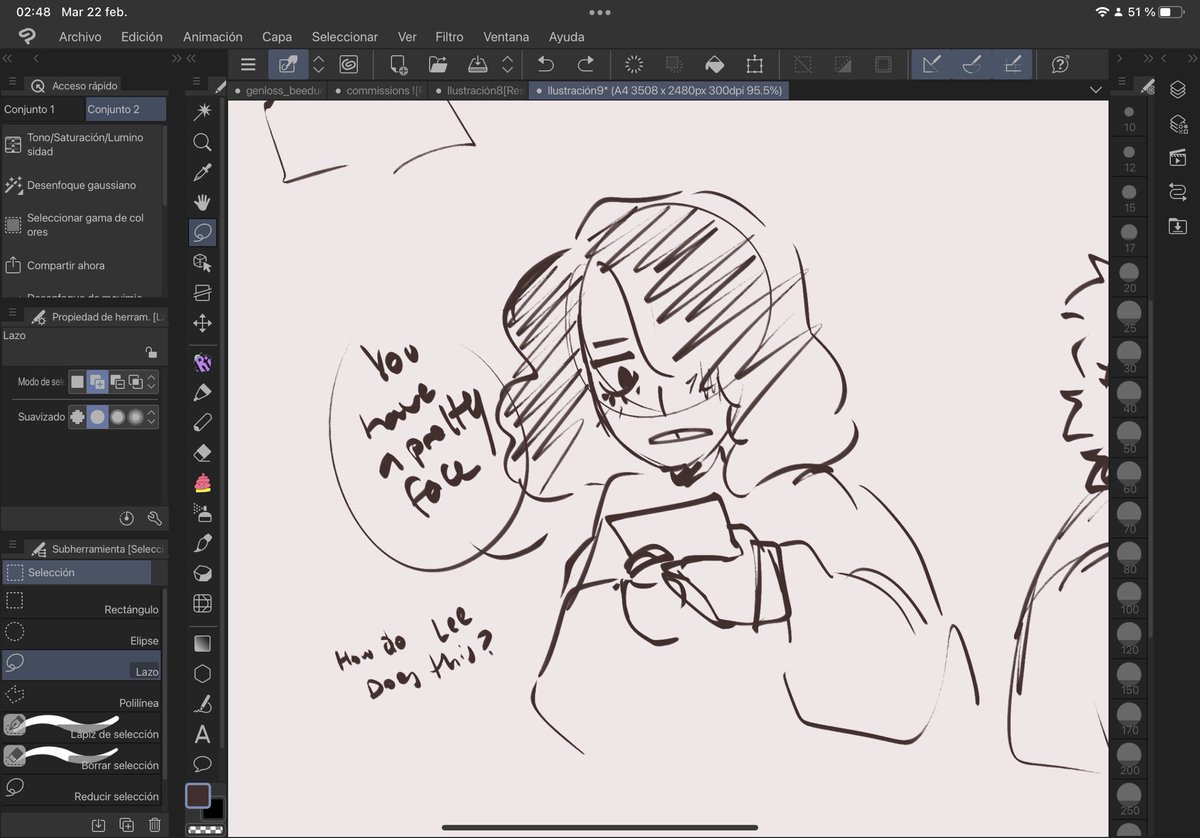Choose the Elipse sub tool

[81, 634]
